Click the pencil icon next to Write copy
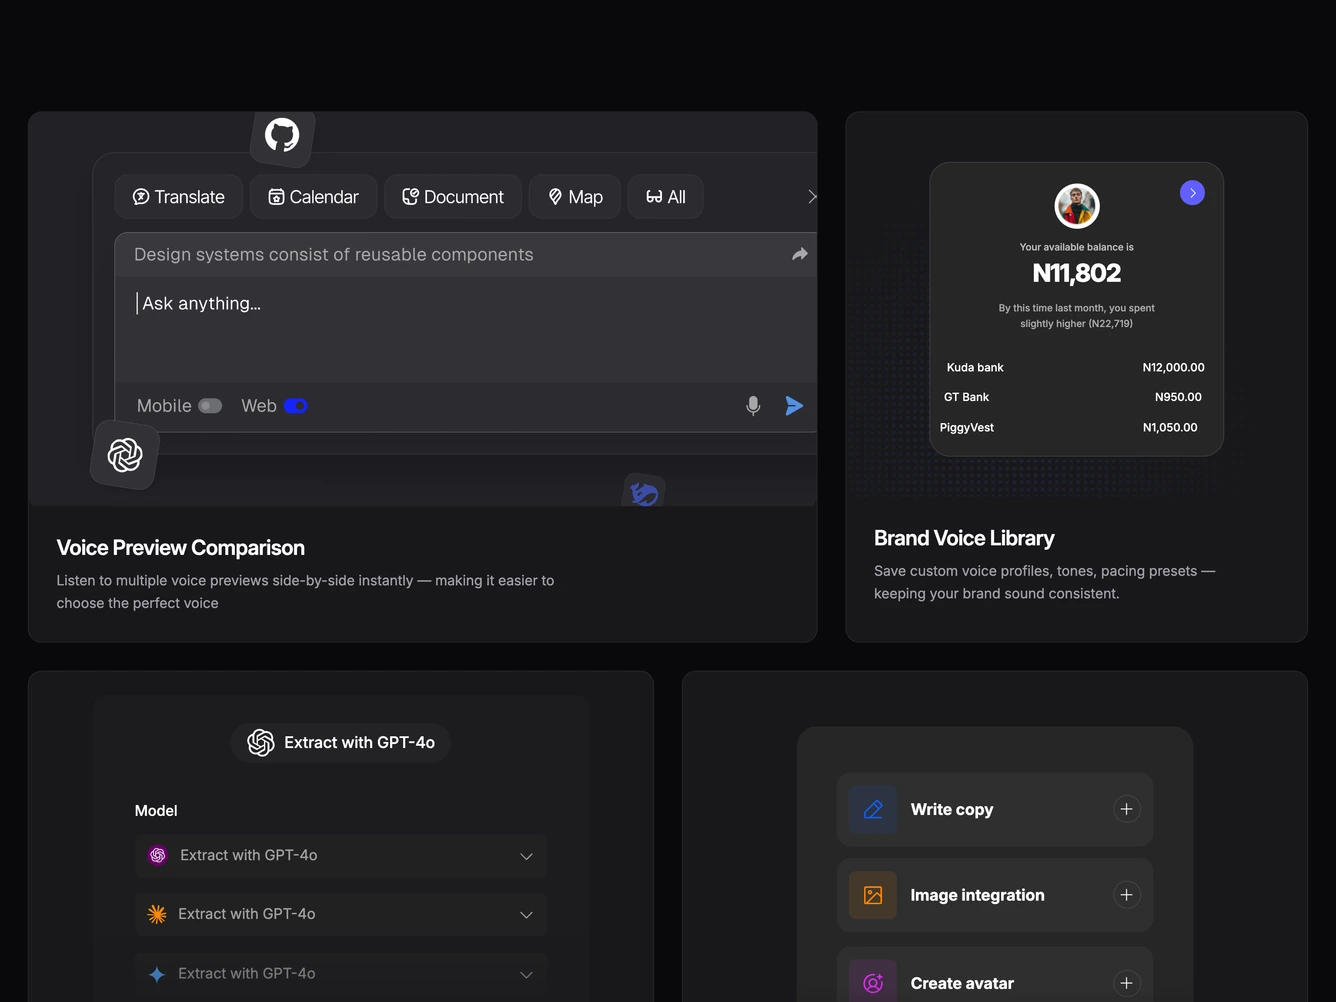 pos(873,809)
